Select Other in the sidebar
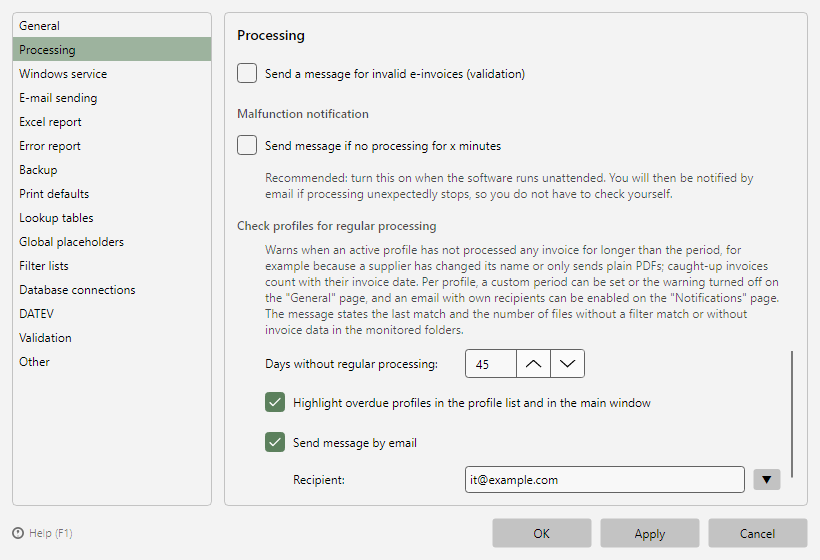Image resolution: width=820 pixels, height=560 pixels. click(x=112, y=362)
